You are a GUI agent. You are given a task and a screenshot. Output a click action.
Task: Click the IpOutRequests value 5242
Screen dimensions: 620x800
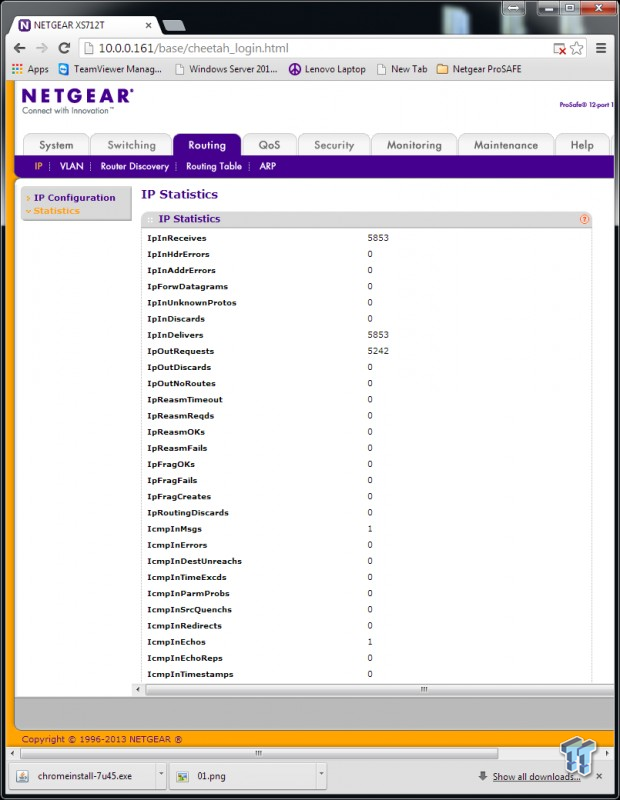pos(378,351)
